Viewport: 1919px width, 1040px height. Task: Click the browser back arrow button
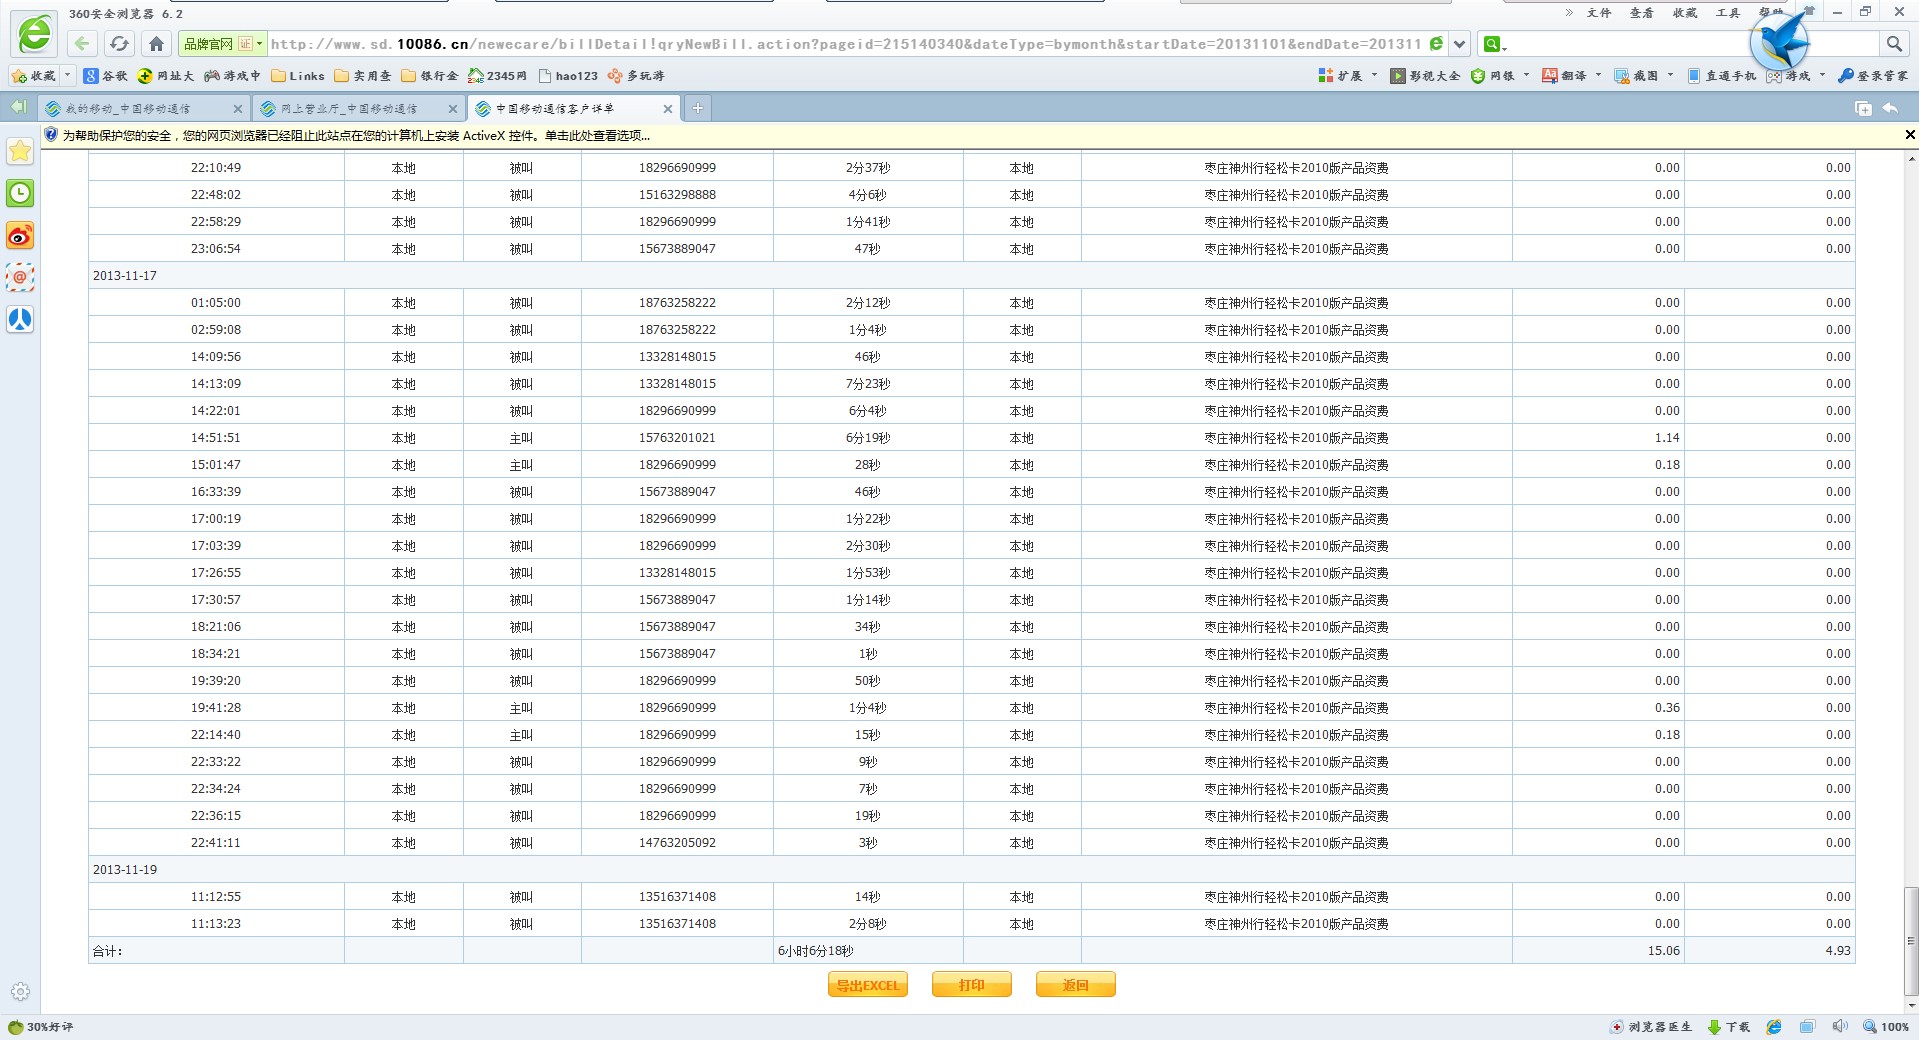coord(82,43)
